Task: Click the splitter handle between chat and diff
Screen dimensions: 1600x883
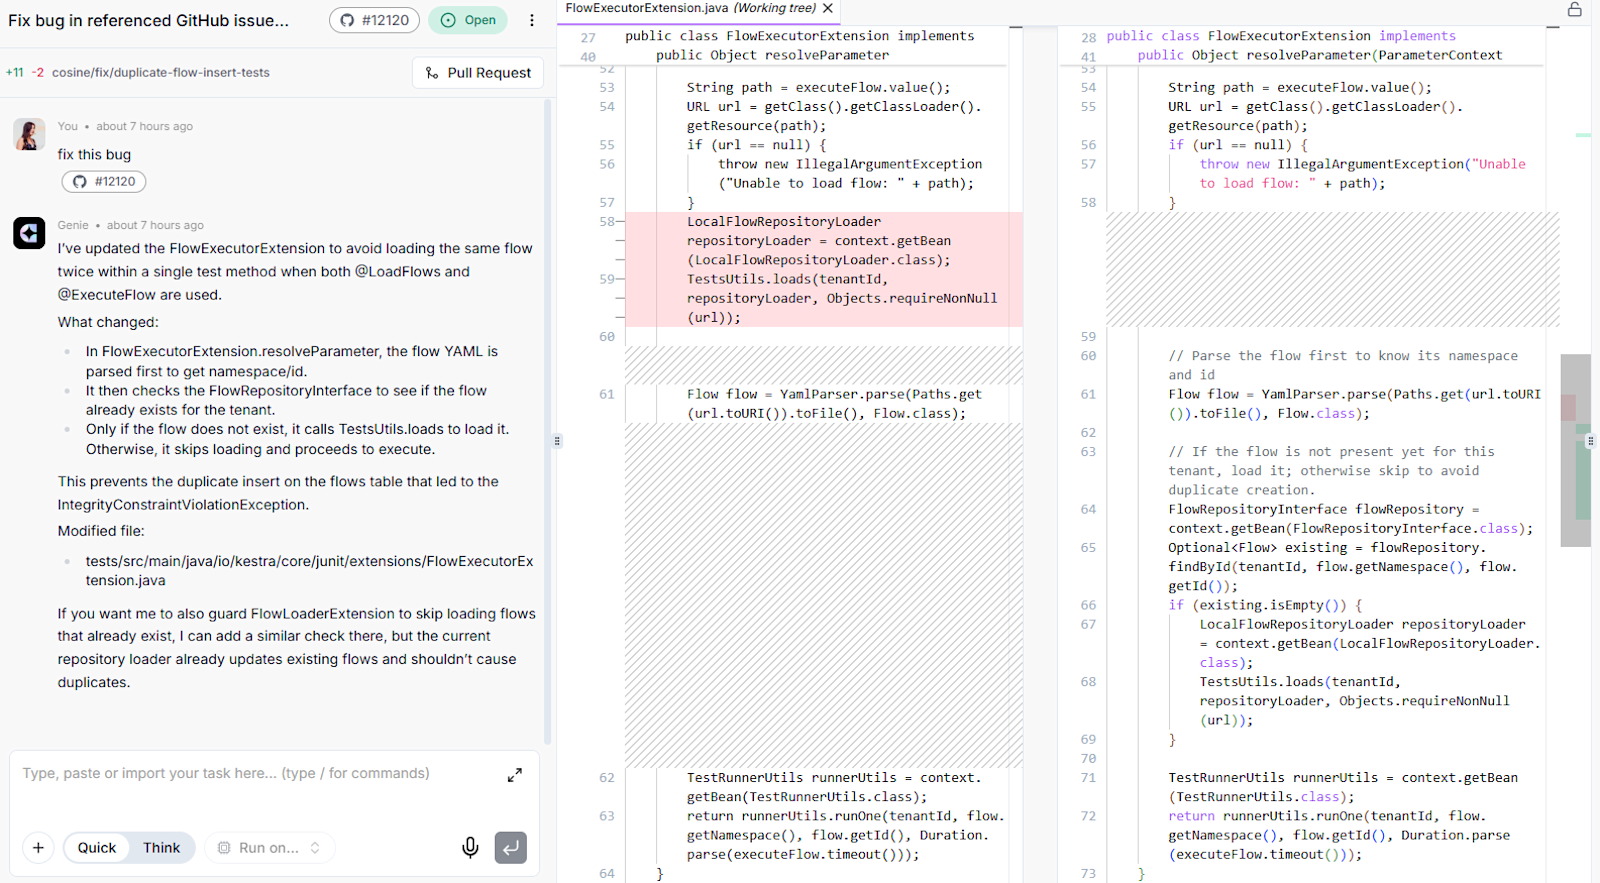Action: pos(557,441)
